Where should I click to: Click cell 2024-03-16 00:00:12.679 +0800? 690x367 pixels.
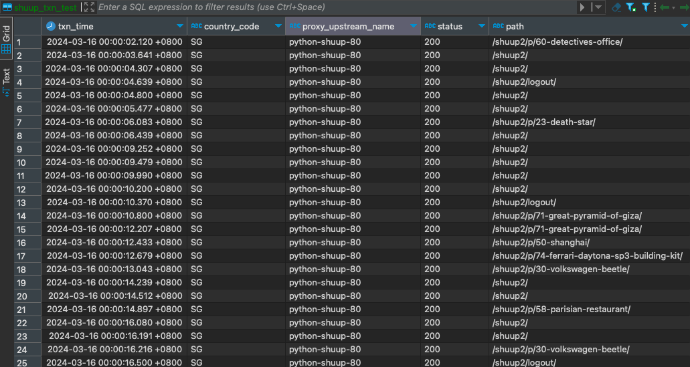tap(114, 256)
